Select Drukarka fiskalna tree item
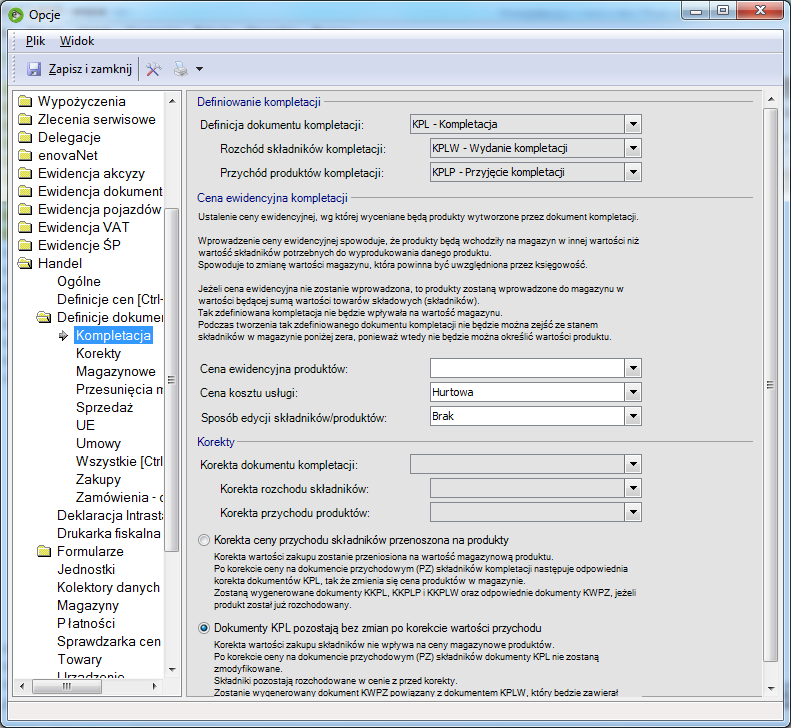Image resolution: width=791 pixels, height=728 pixels. pos(108,533)
